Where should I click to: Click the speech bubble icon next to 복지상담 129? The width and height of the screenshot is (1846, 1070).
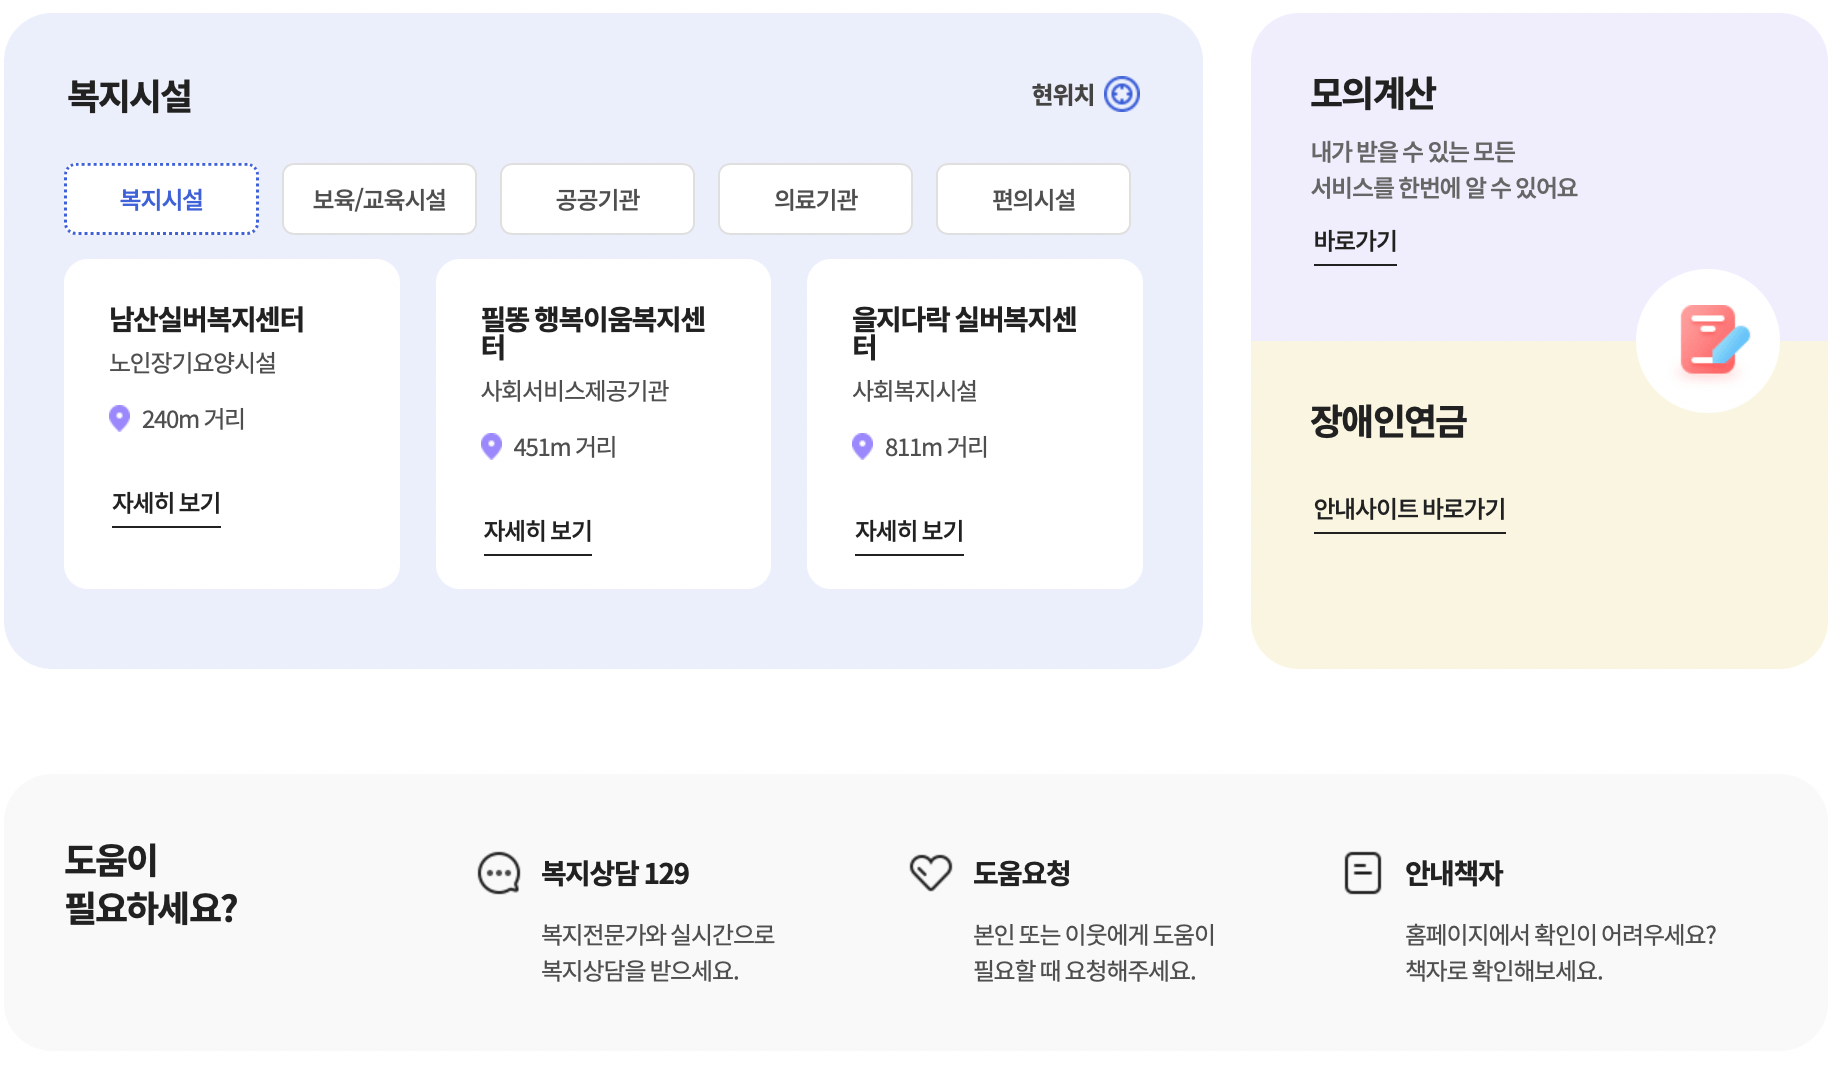(499, 872)
